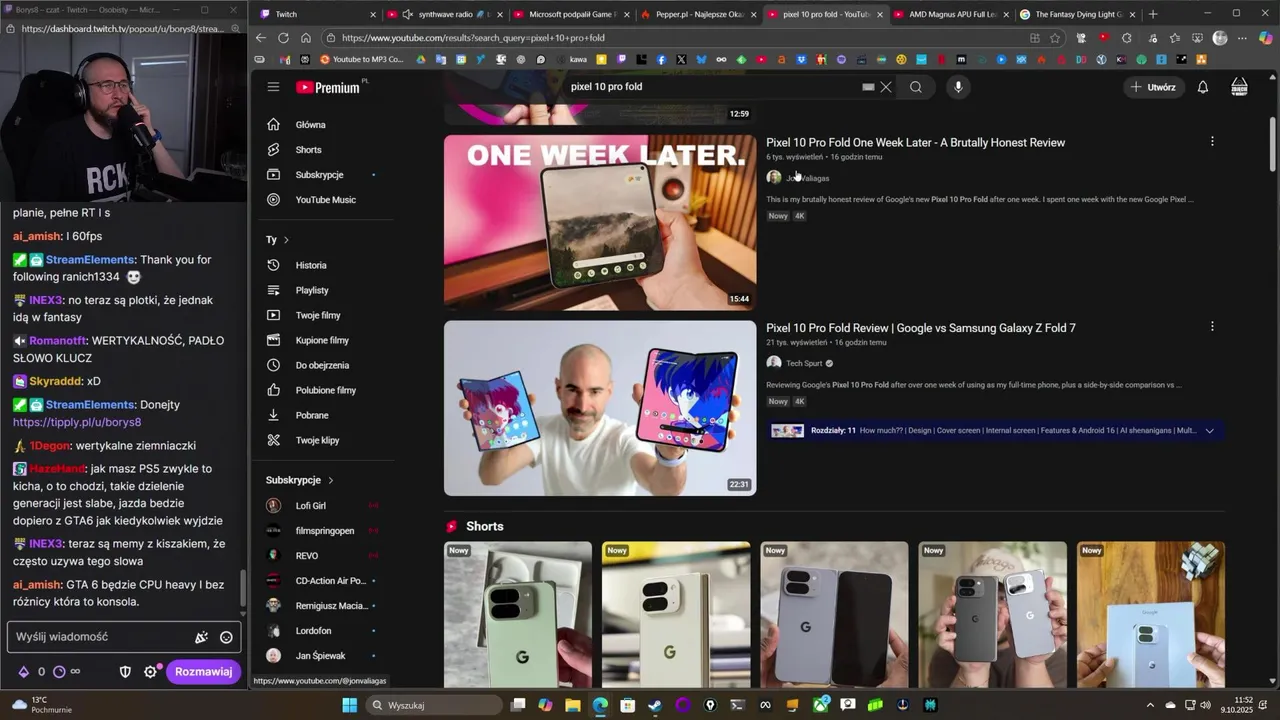Image resolution: width=1280 pixels, height=720 pixels.
Task: Click the Rozmawiaj chat button
Action: pyautogui.click(x=203, y=672)
